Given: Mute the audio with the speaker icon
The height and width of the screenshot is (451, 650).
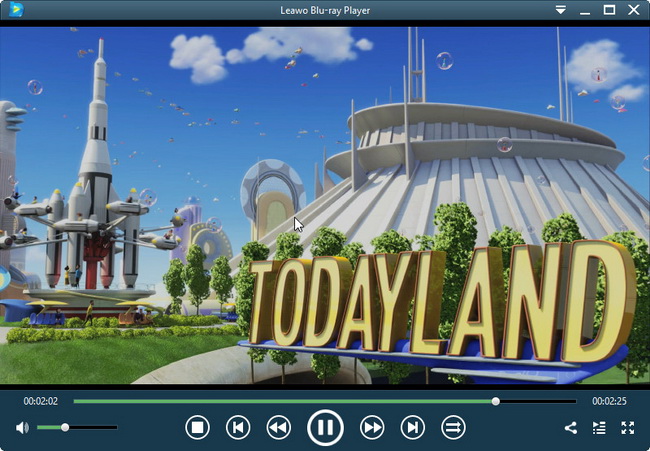Looking at the screenshot, I should coord(22,427).
